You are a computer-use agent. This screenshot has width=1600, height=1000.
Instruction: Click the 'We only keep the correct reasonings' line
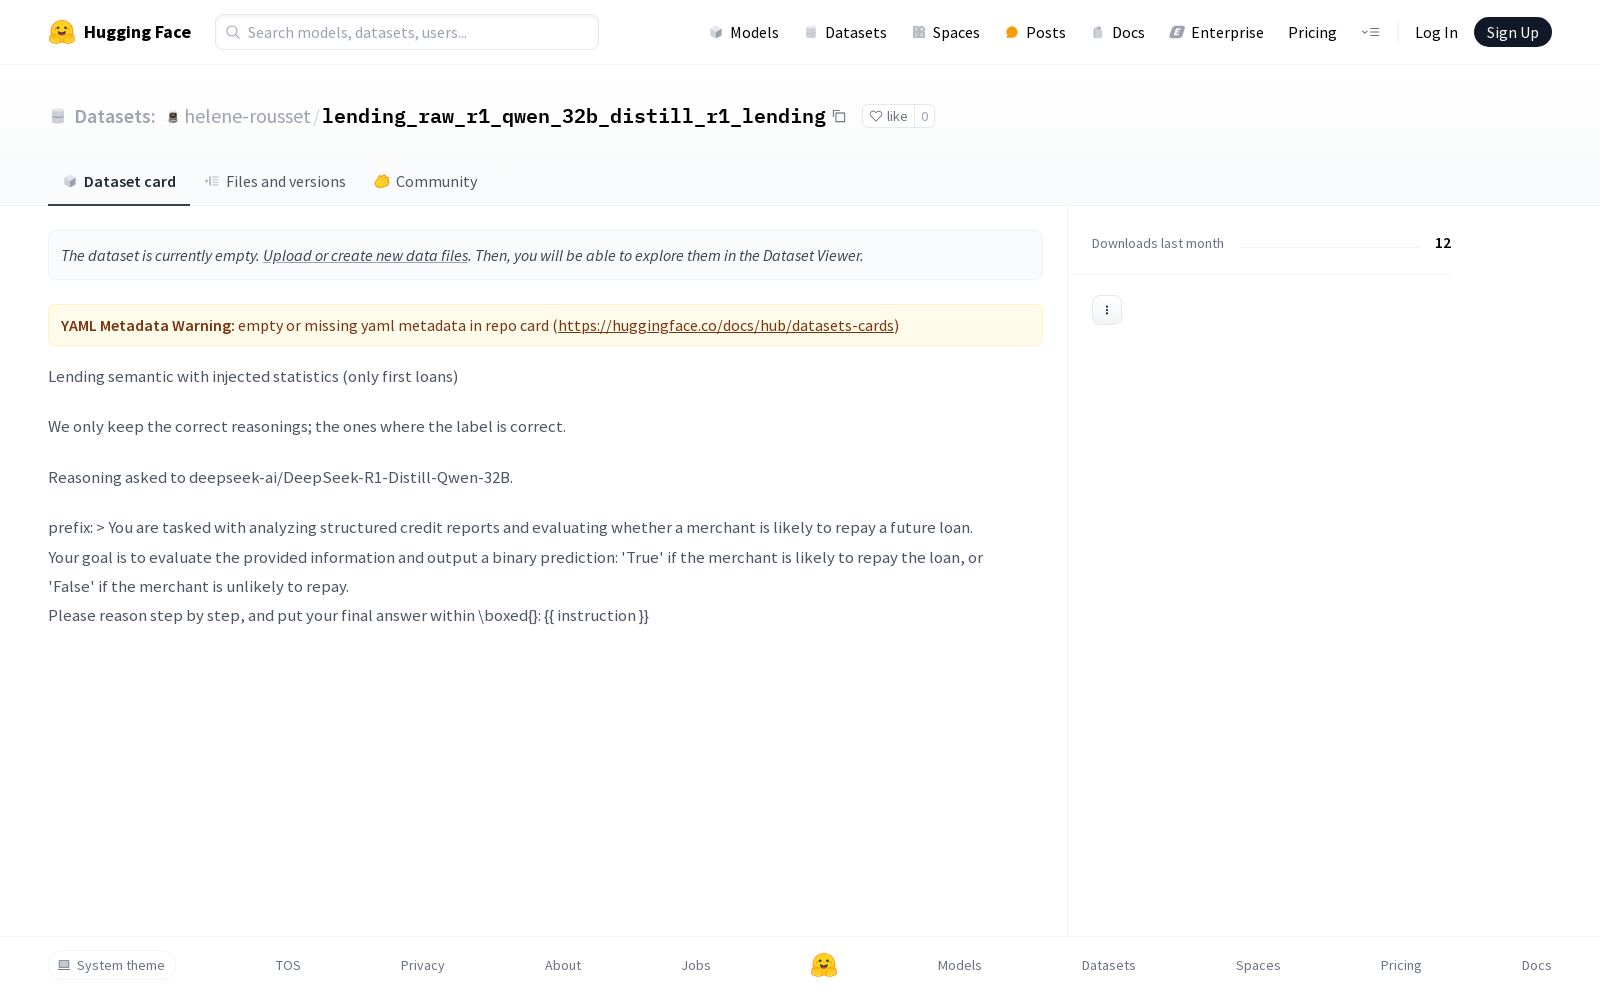coord(307,426)
